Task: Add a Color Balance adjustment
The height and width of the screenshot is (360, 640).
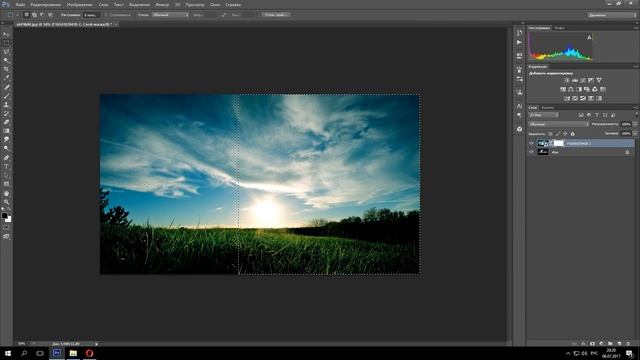Action: (571, 89)
